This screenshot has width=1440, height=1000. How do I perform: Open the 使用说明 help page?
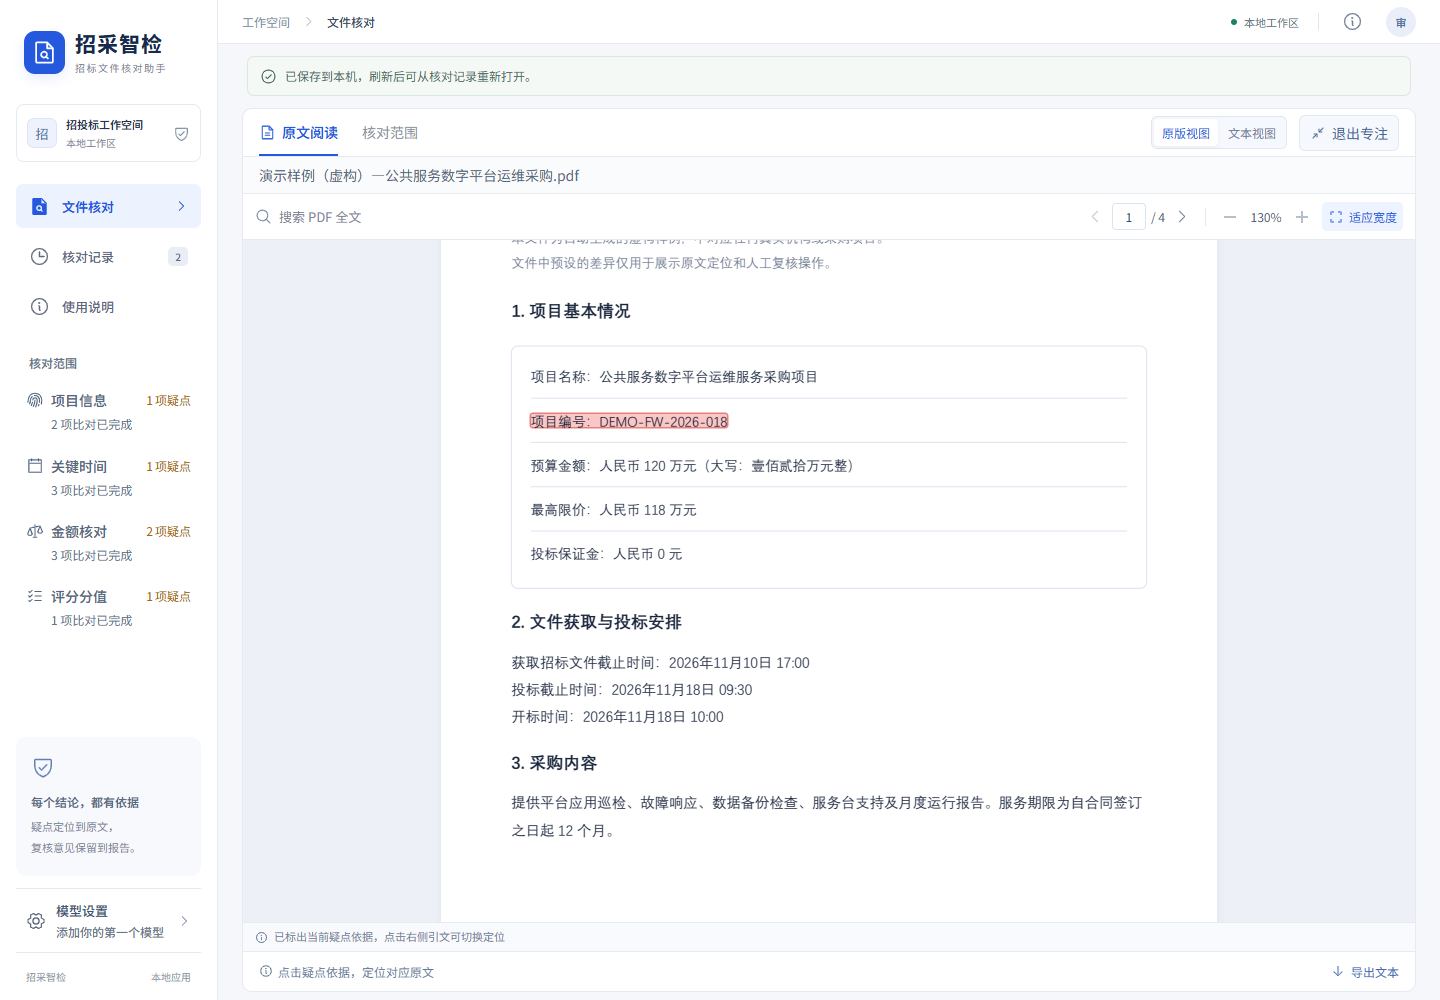108,307
